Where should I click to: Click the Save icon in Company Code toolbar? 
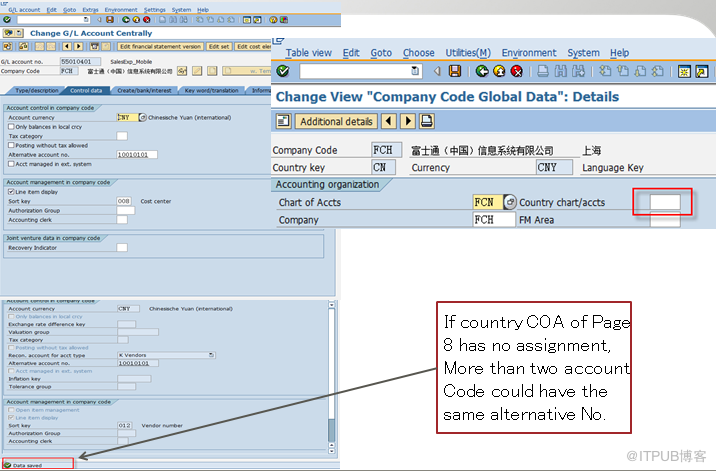(x=455, y=71)
